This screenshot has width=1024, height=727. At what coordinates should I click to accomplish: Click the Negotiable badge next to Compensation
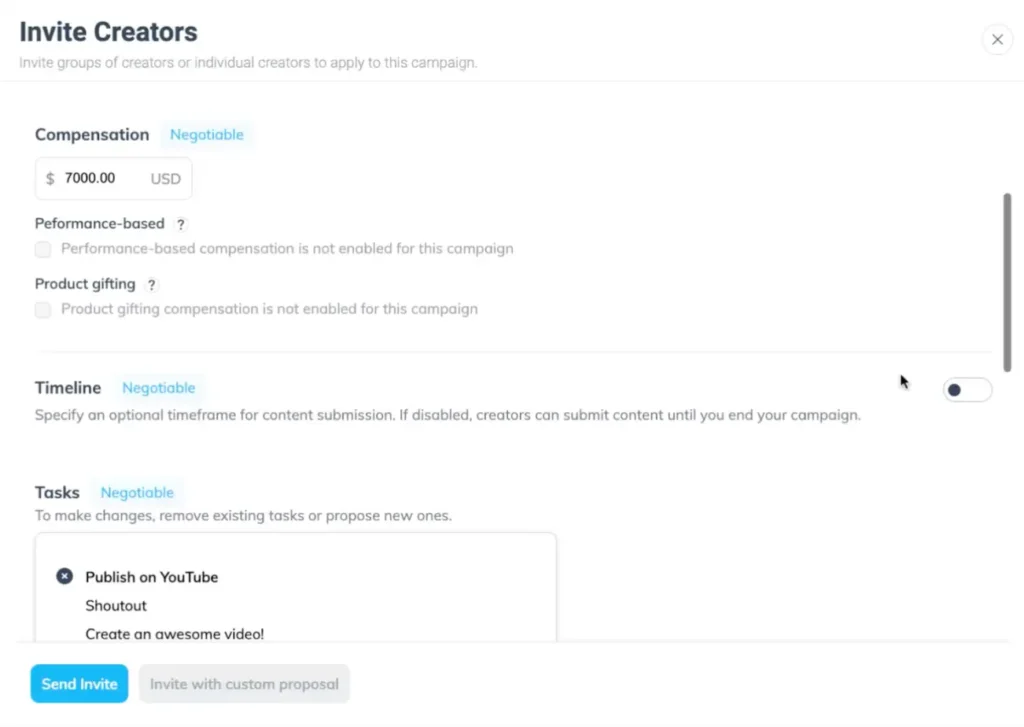point(206,135)
